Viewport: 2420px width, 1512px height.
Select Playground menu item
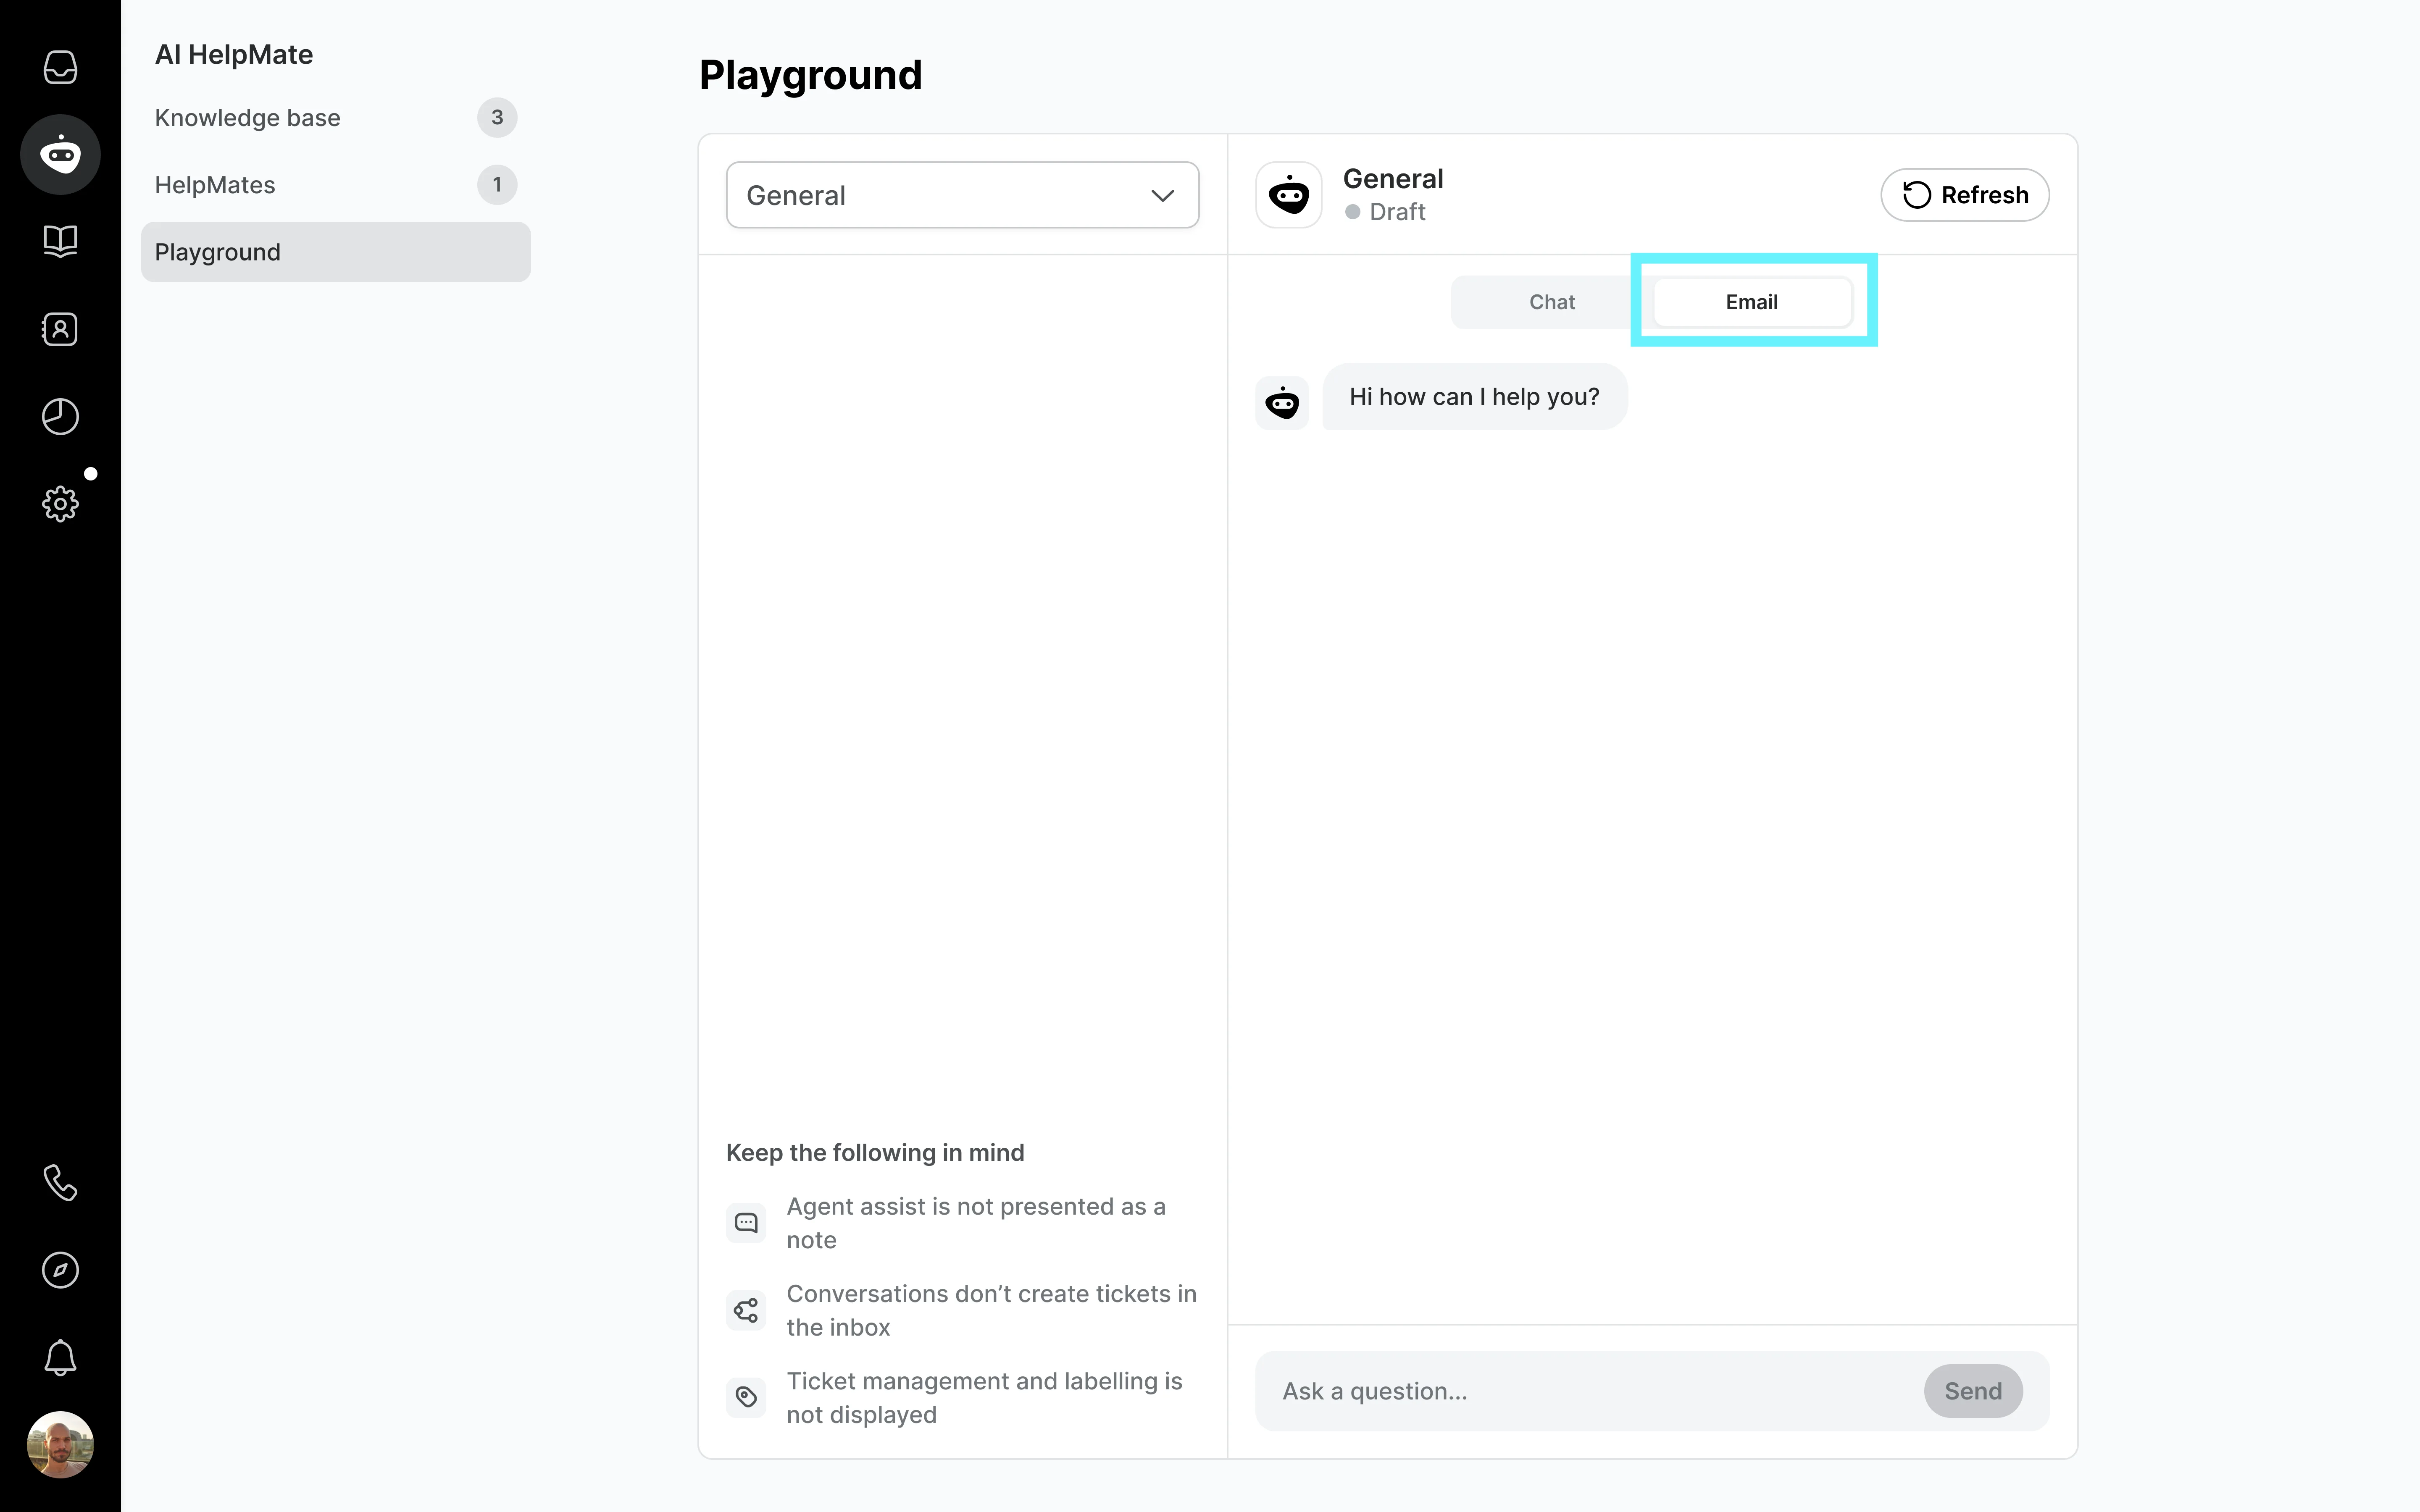click(x=336, y=252)
